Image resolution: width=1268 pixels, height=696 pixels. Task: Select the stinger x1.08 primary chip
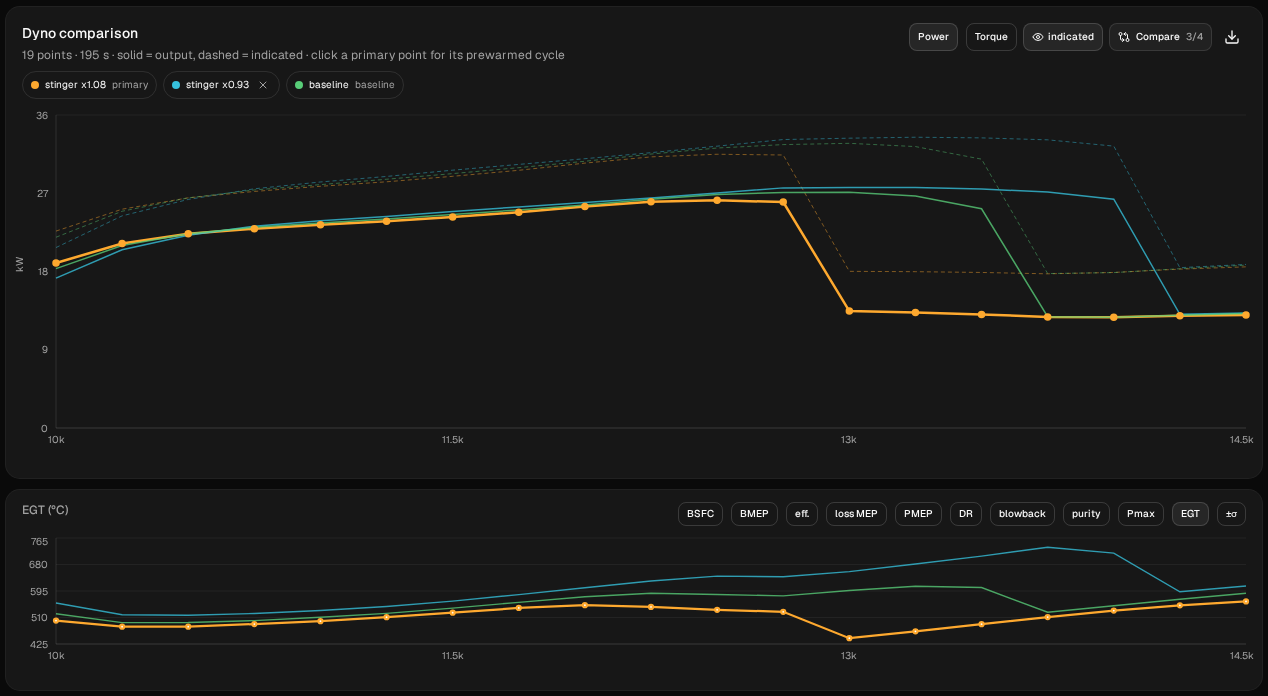tap(89, 85)
